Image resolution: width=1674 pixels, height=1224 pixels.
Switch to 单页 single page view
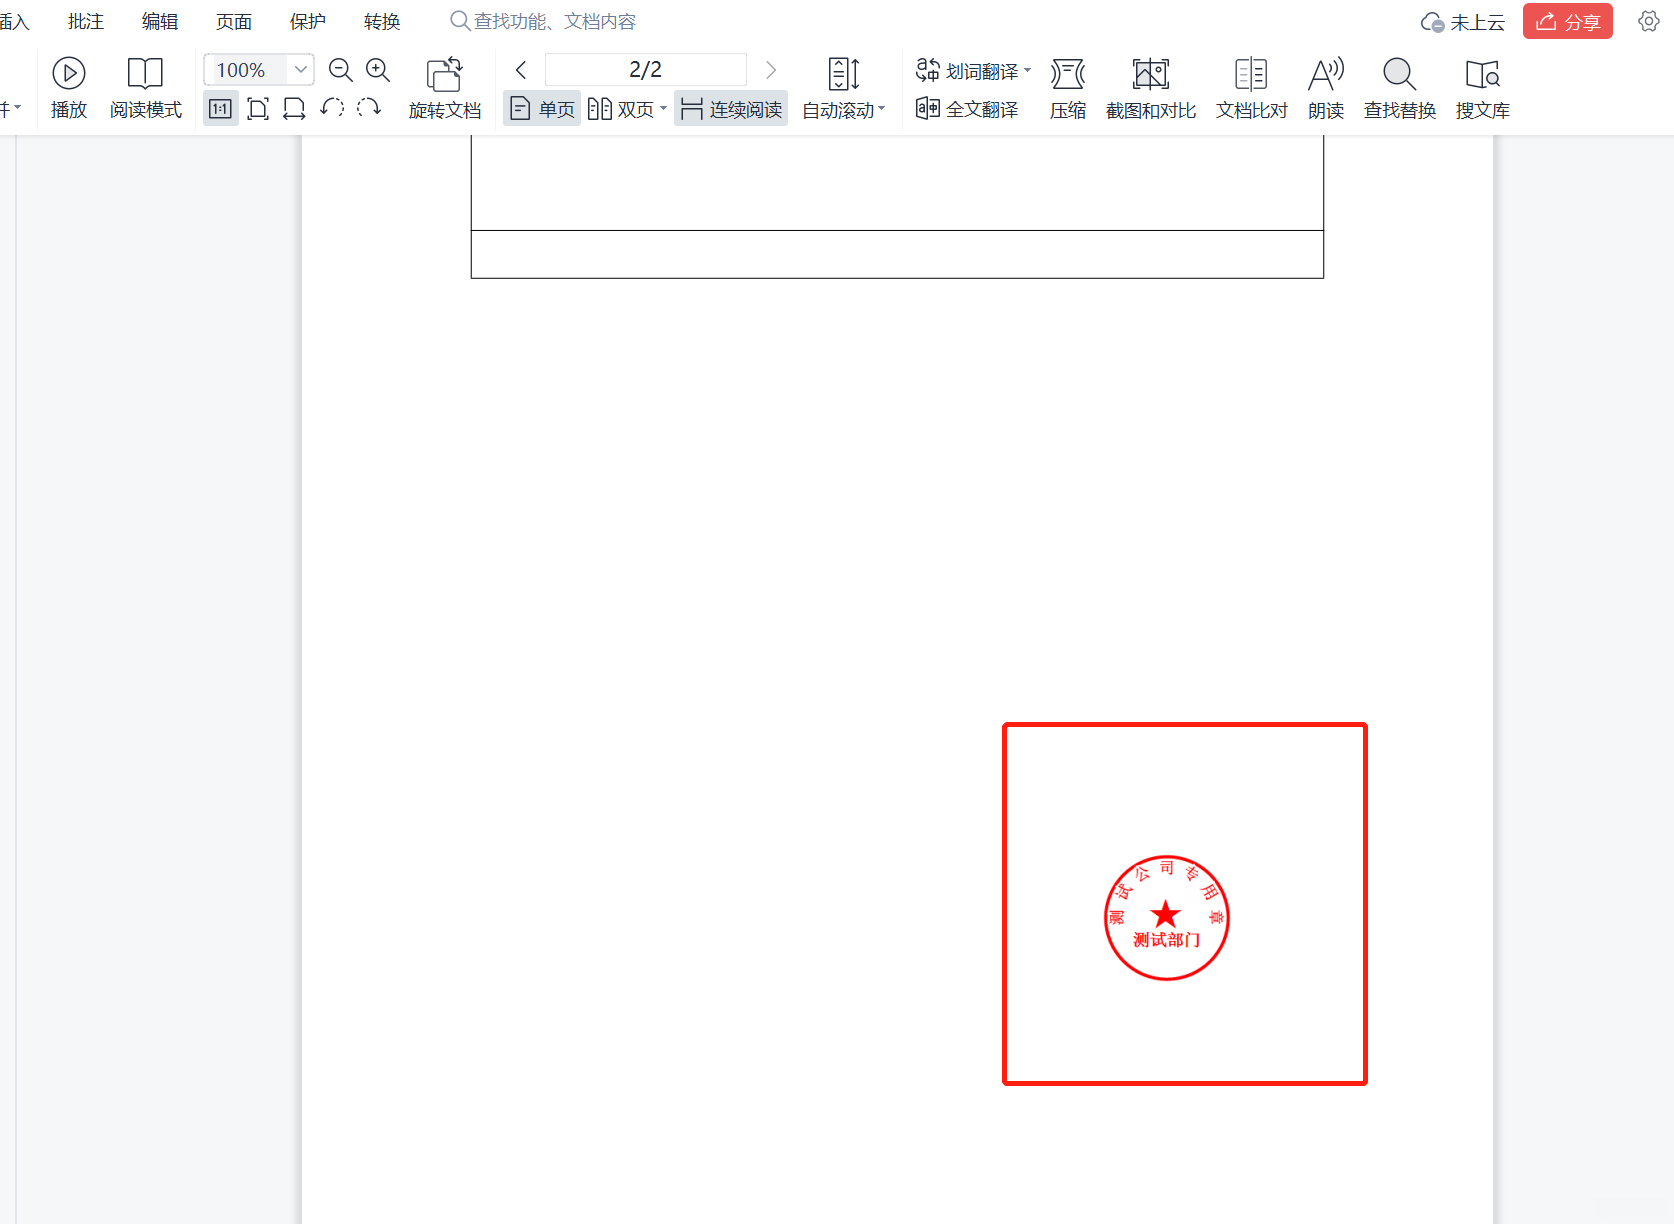[542, 109]
